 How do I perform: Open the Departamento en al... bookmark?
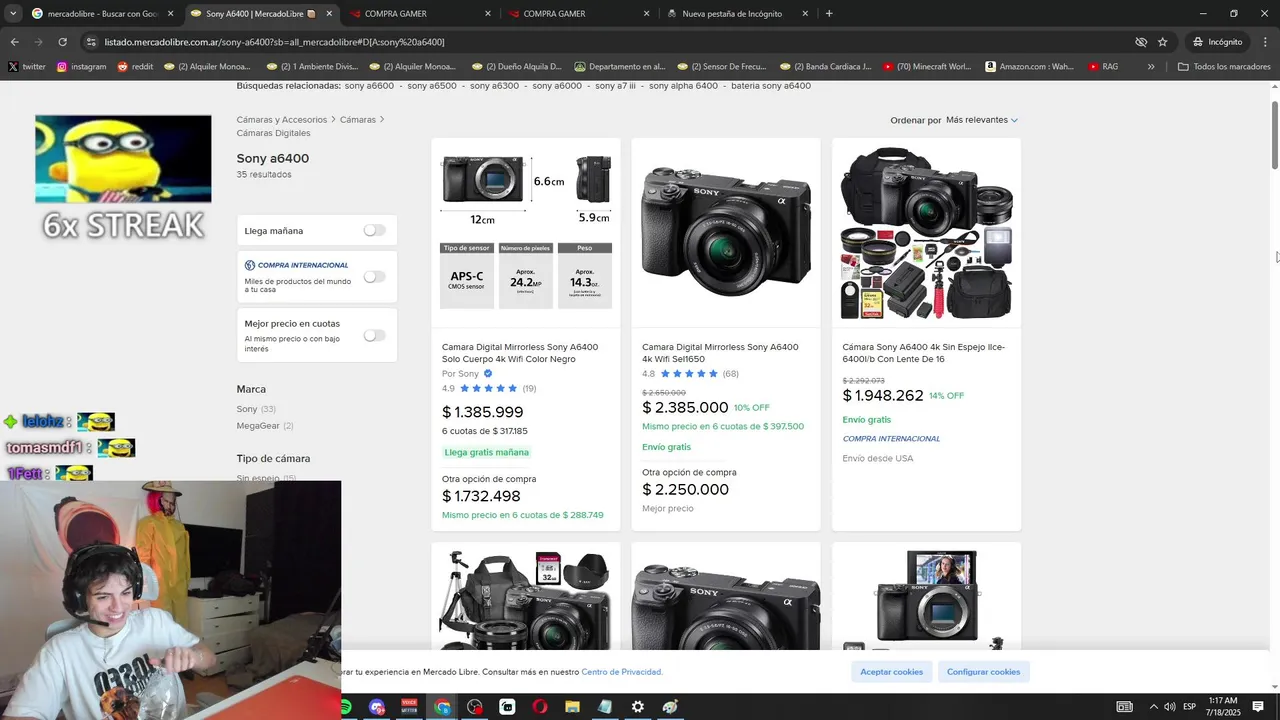(x=620, y=67)
